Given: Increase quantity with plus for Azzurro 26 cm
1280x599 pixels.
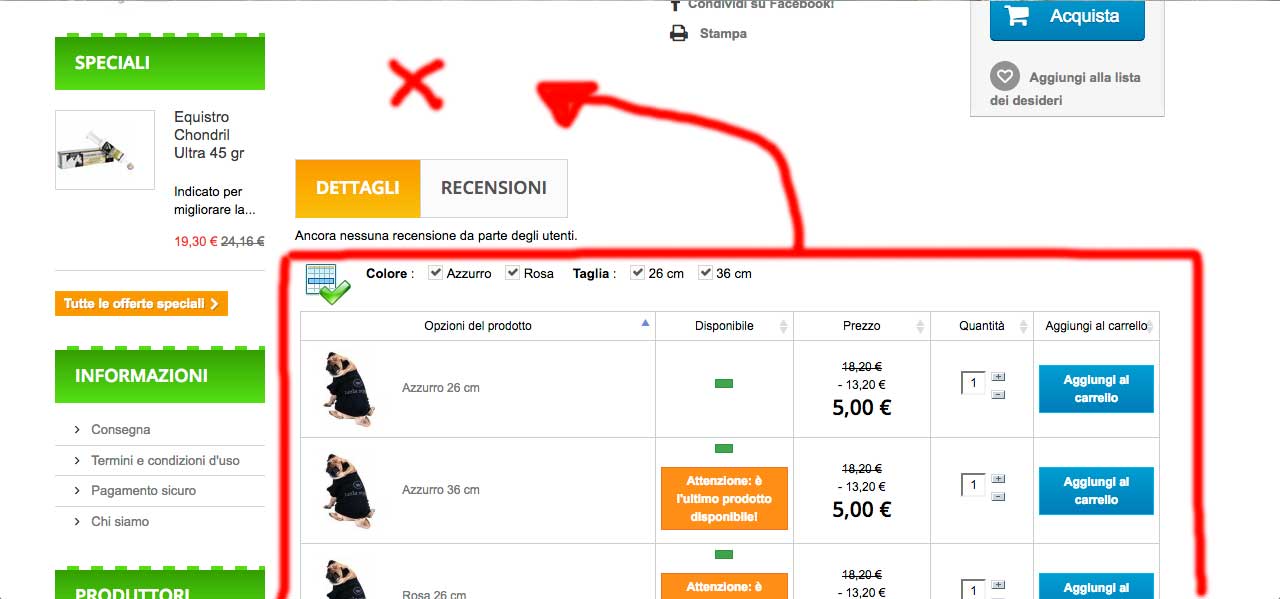Looking at the screenshot, I should coord(998,377).
